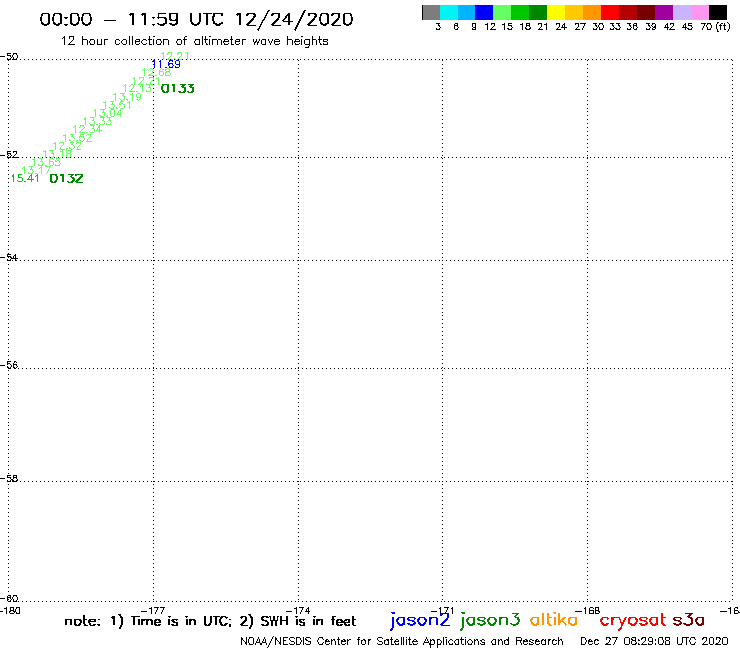Click the latitude axis label -58
740x650 pixels.
pyautogui.click(x=9, y=478)
